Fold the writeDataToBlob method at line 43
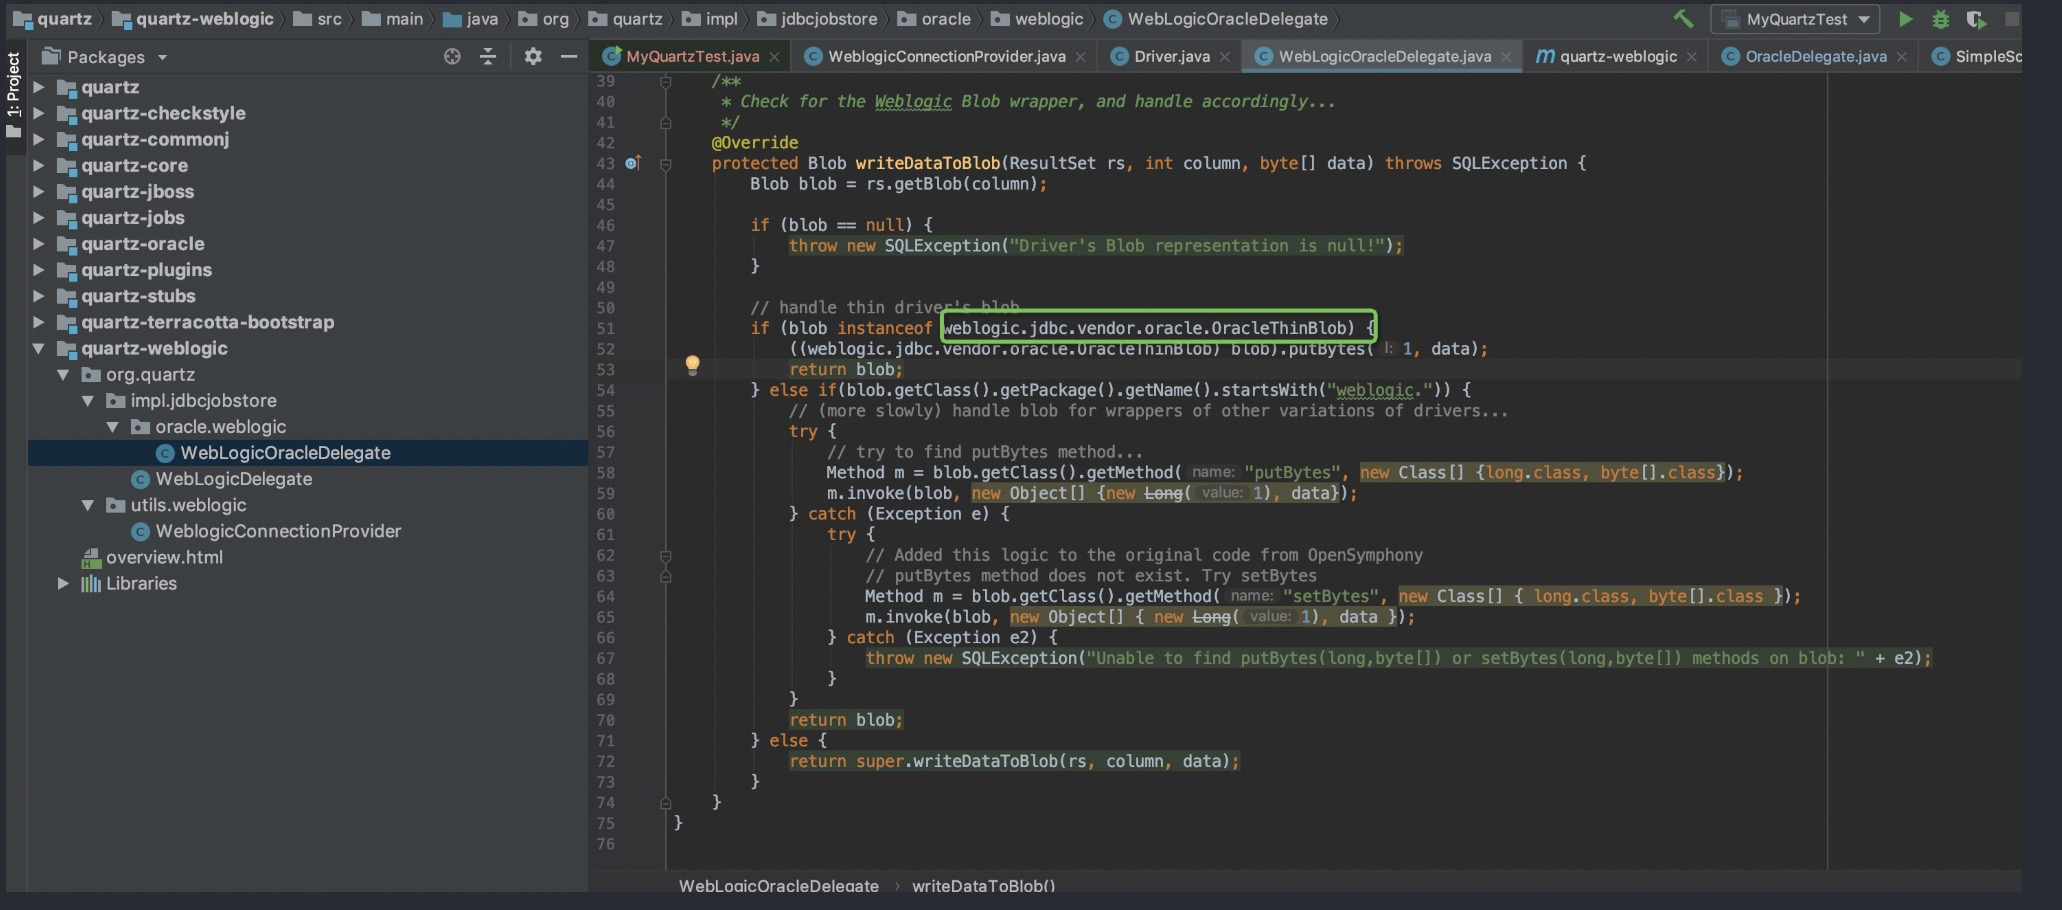 [x=666, y=163]
